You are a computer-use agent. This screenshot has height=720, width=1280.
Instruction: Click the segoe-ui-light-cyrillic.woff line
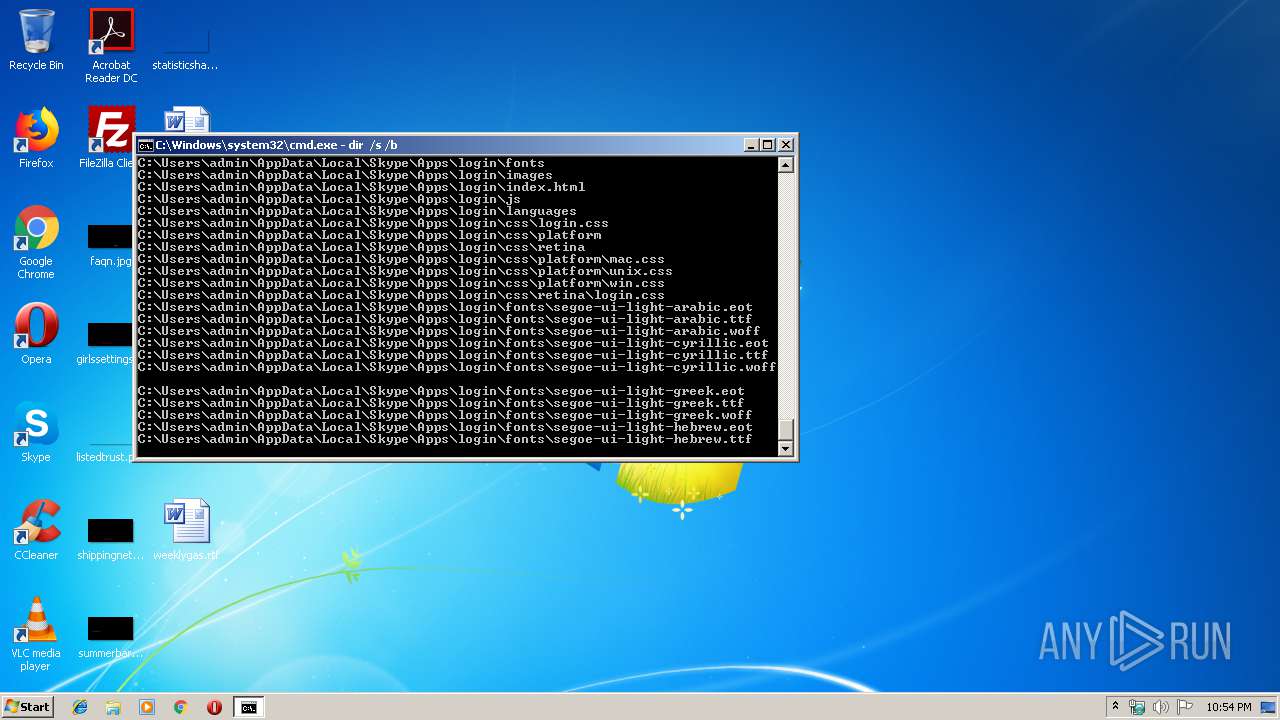pyautogui.click(x=457, y=367)
